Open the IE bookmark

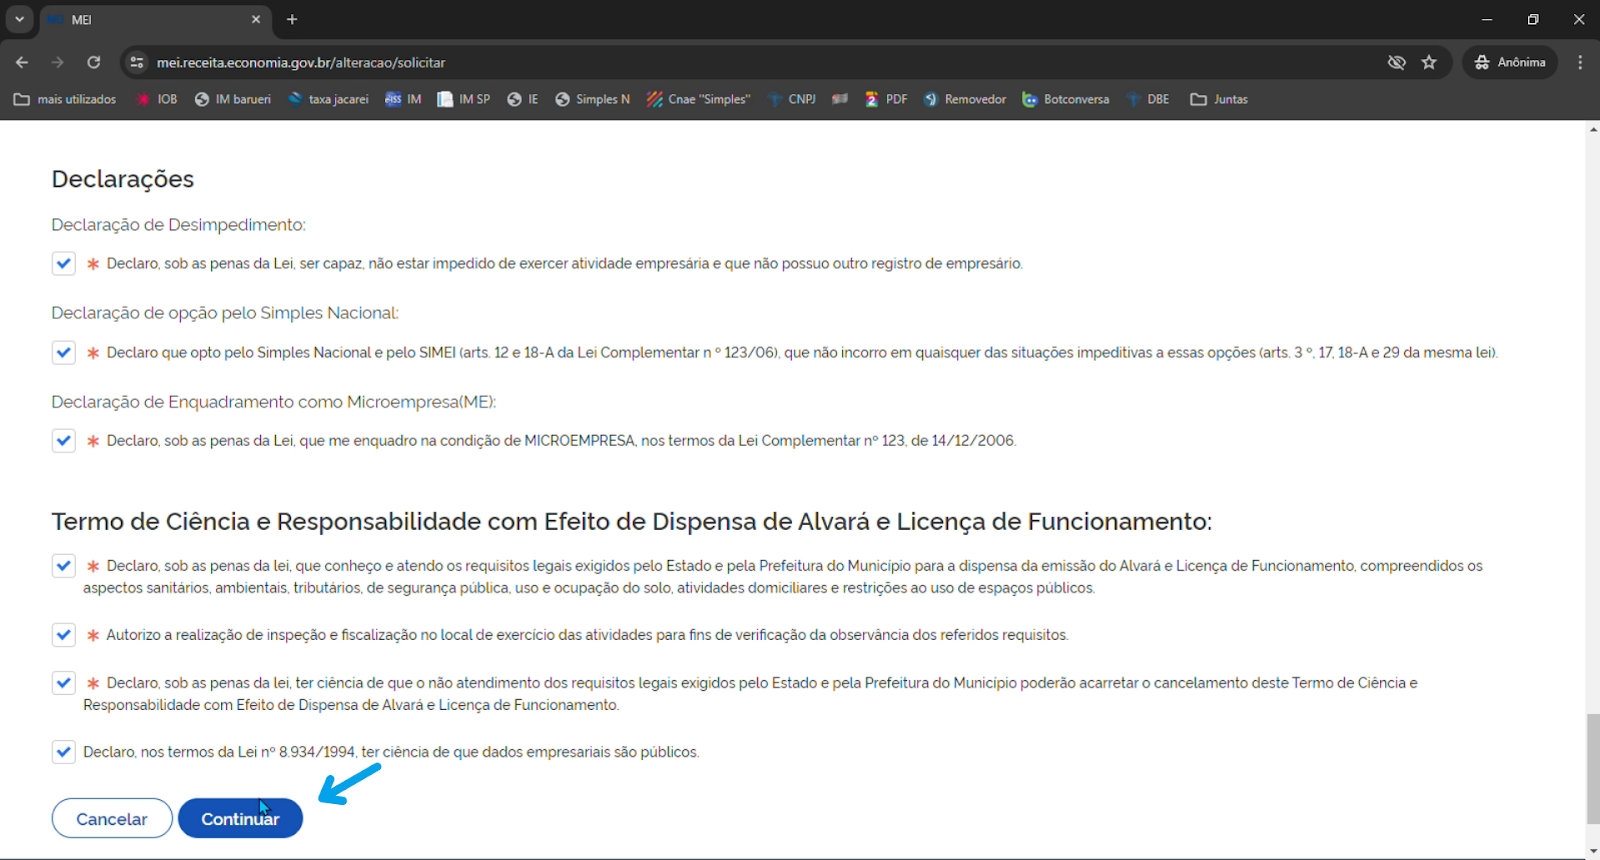pyautogui.click(x=523, y=99)
